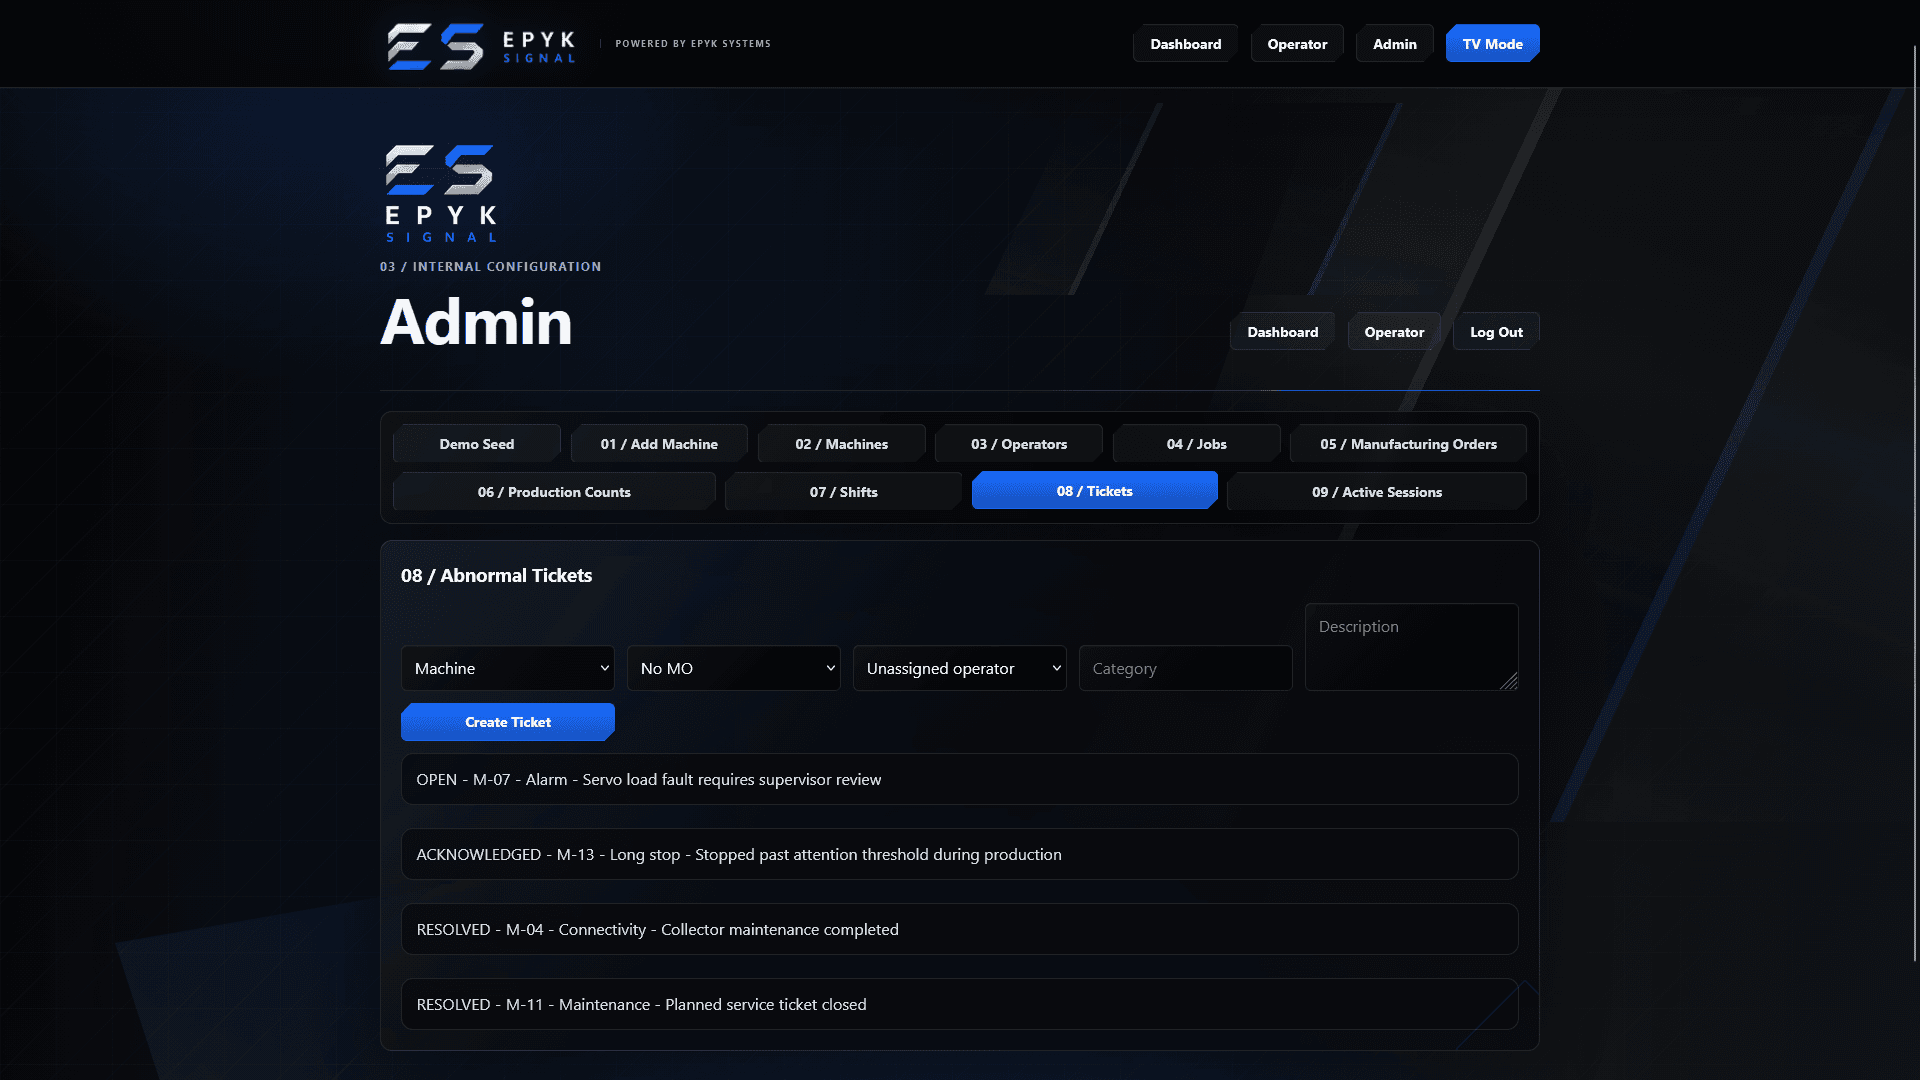Image resolution: width=1920 pixels, height=1080 pixels.
Task: Open 05 / Manufacturing Orders tab
Action: point(1408,444)
